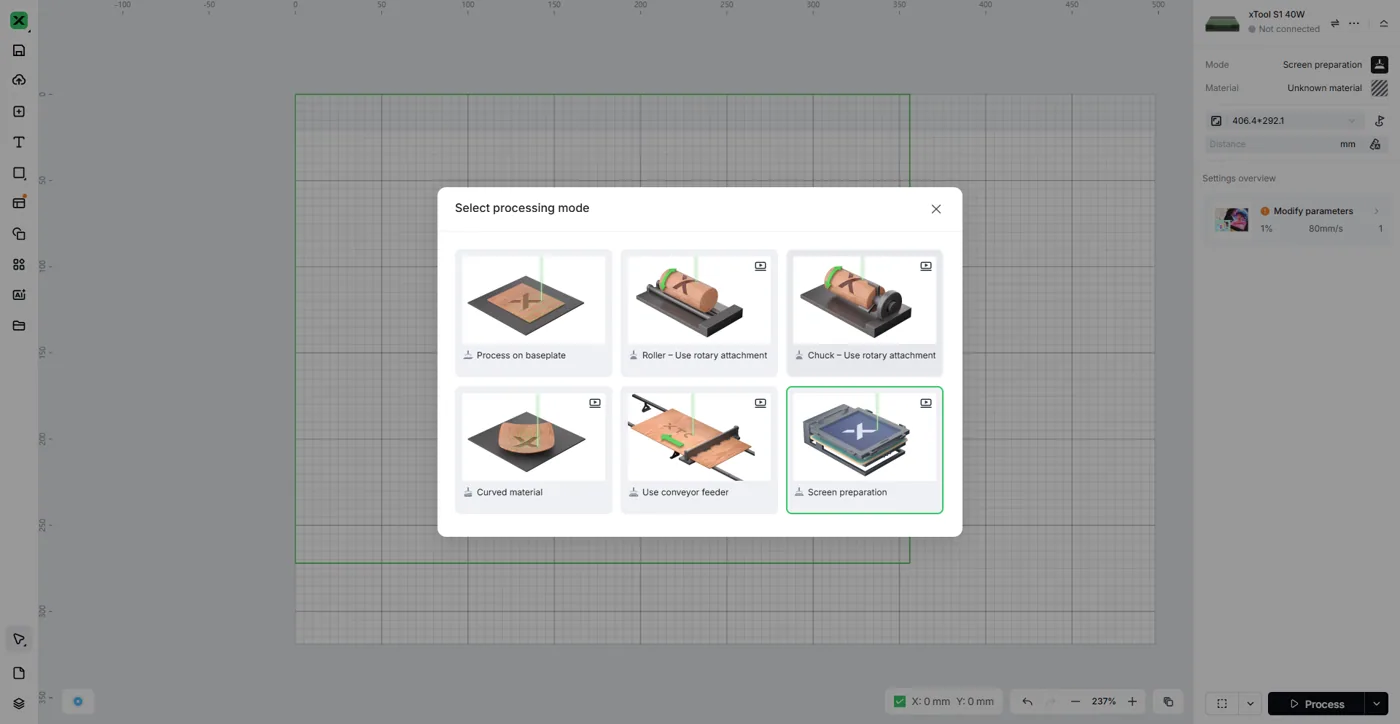Open the layout template tool with orange dot
The height and width of the screenshot is (724, 1400).
pyautogui.click(x=19, y=202)
